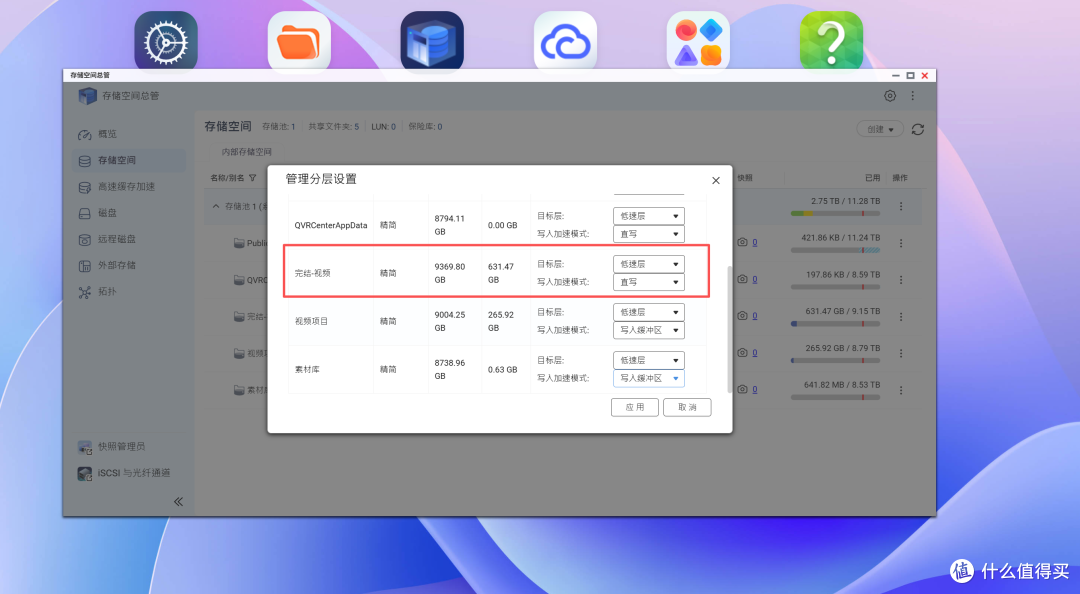Open the colorful App Center desktop icon
The height and width of the screenshot is (594, 1080).
698,41
